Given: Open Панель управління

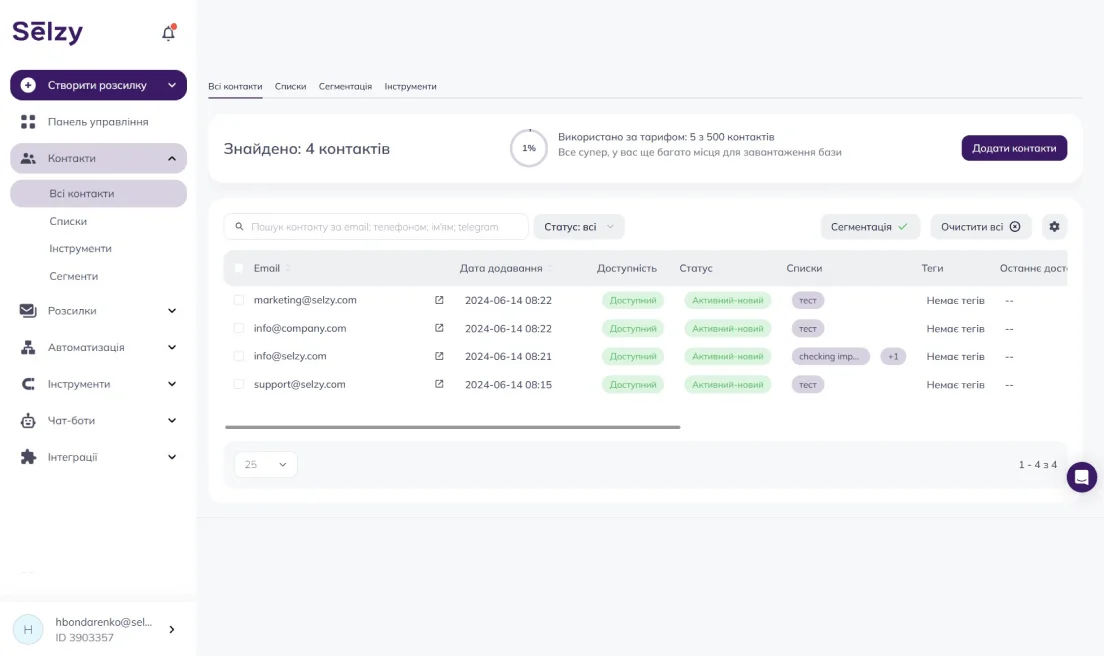Looking at the screenshot, I should 99,122.
